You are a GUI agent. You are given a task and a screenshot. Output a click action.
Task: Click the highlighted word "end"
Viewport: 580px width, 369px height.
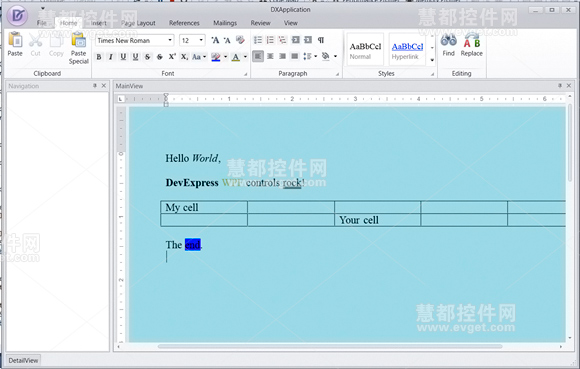point(193,244)
